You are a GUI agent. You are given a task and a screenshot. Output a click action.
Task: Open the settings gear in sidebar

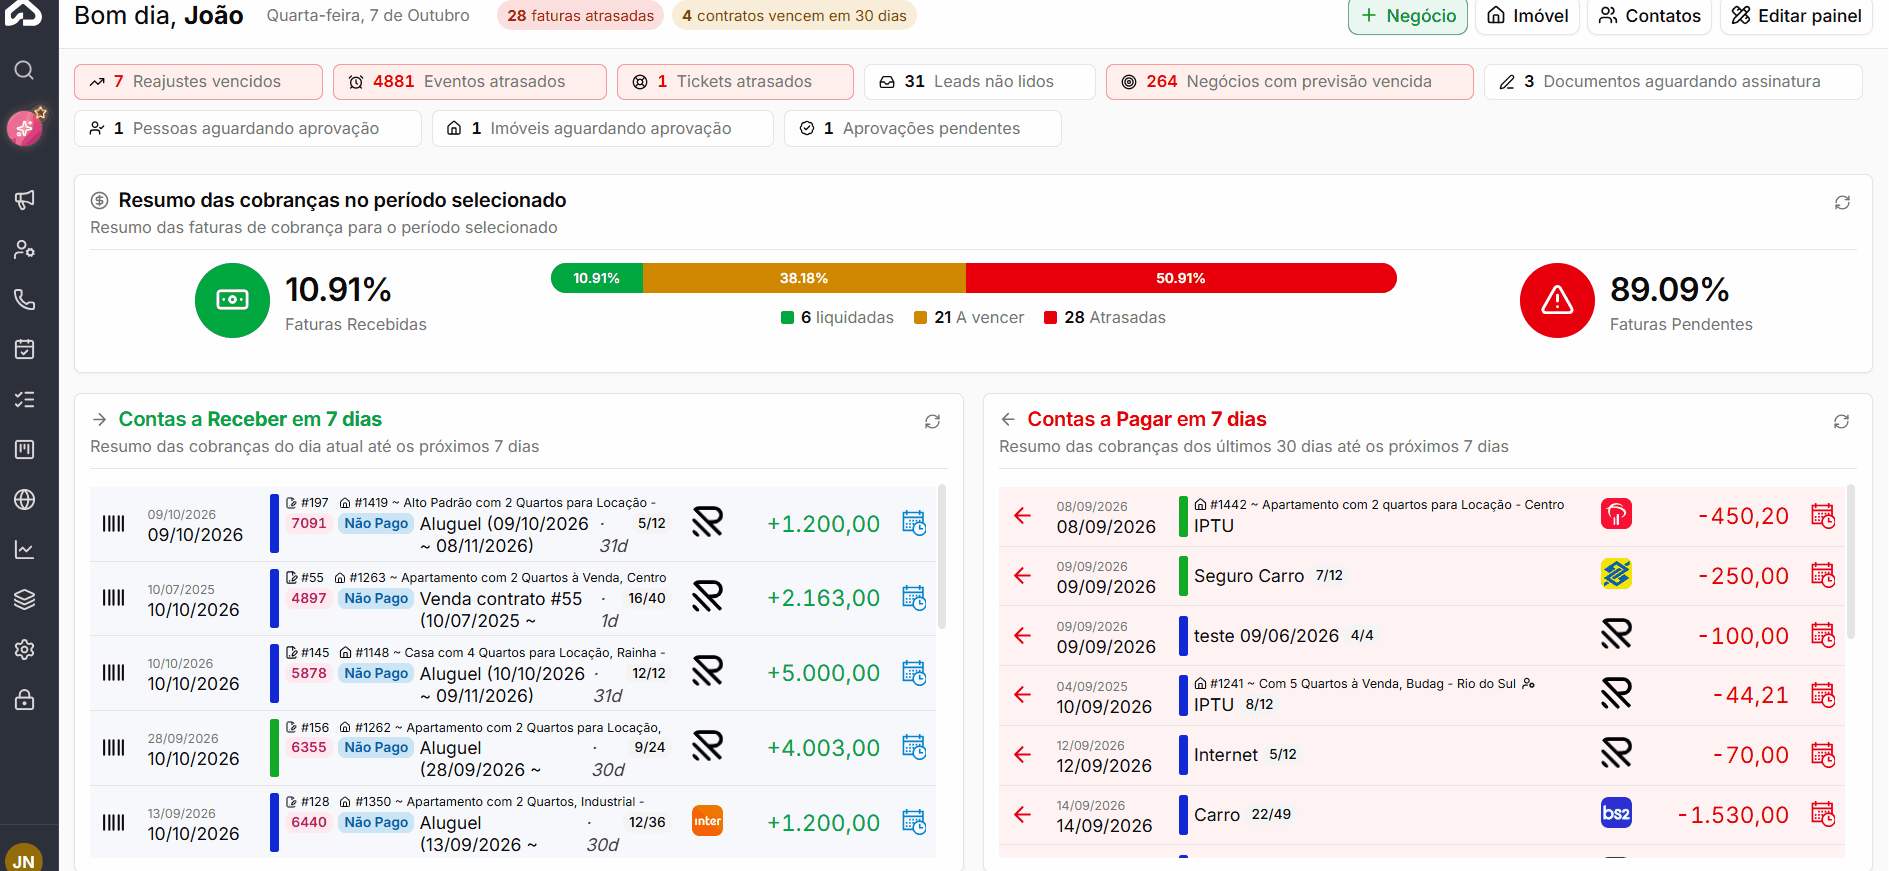24,649
